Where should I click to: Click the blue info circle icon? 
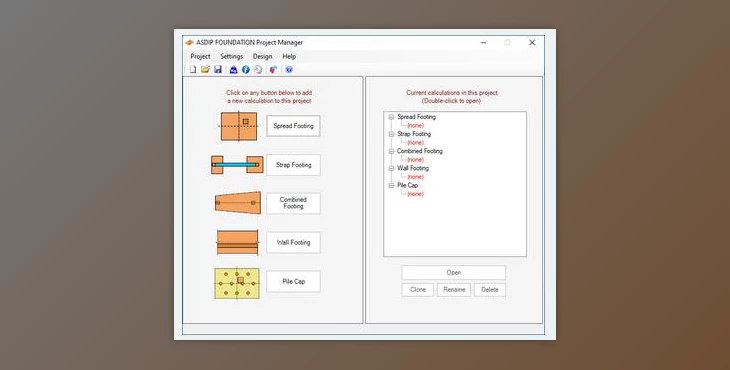point(246,69)
